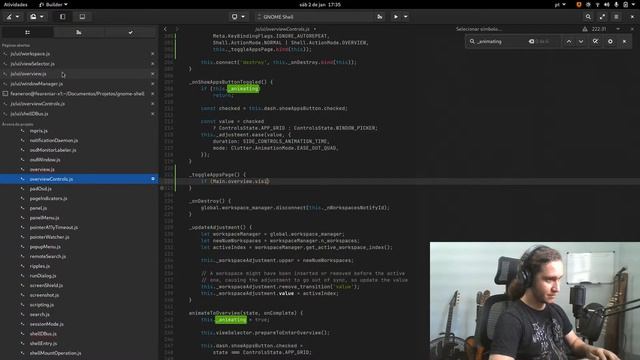Screen dimensions: 640x360
Task: Toggle the bottom panel
Action: click(82, 17)
